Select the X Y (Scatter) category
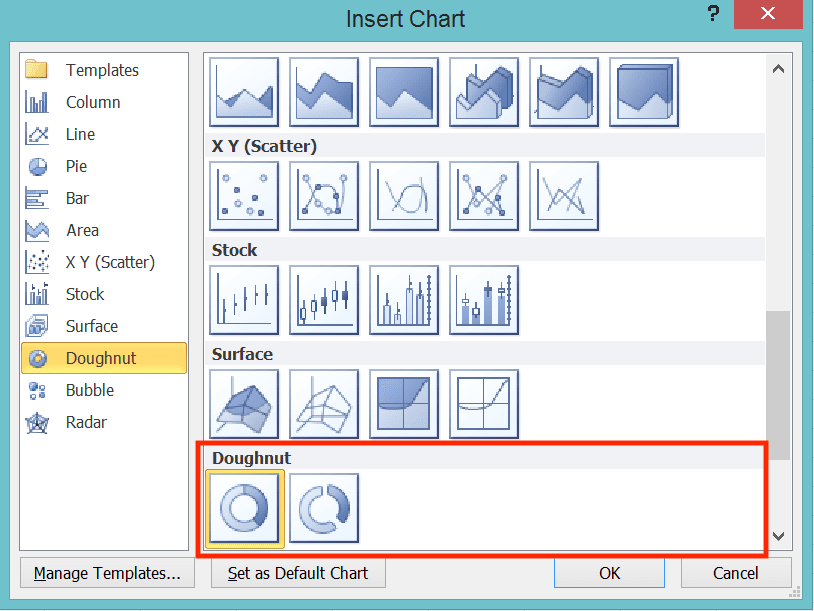Screen dimensions: 814x611 click(x=104, y=262)
